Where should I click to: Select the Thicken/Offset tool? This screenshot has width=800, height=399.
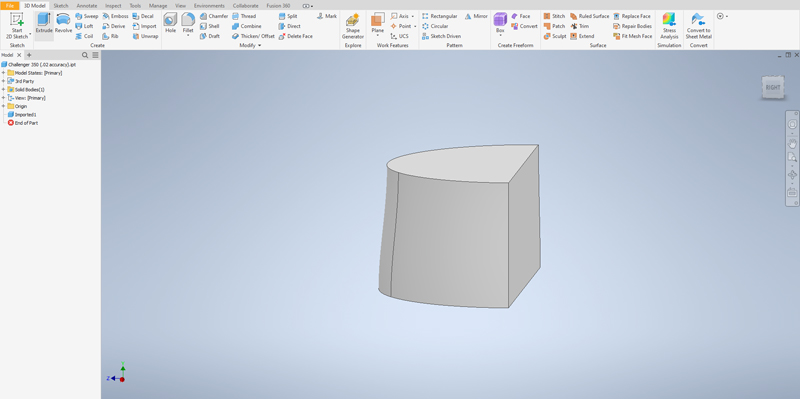point(253,36)
